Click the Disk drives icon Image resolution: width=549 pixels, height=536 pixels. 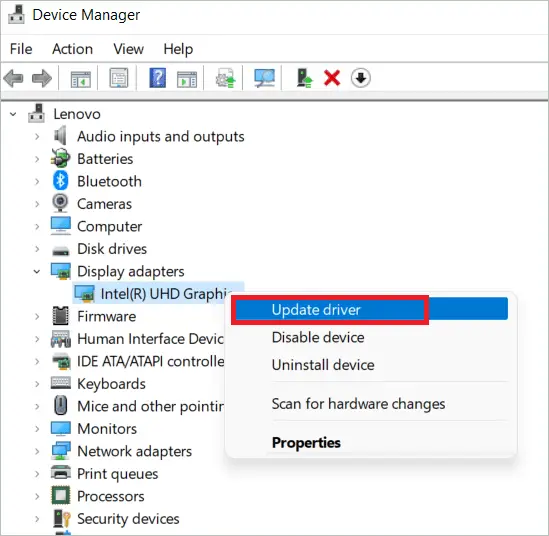click(x=61, y=250)
